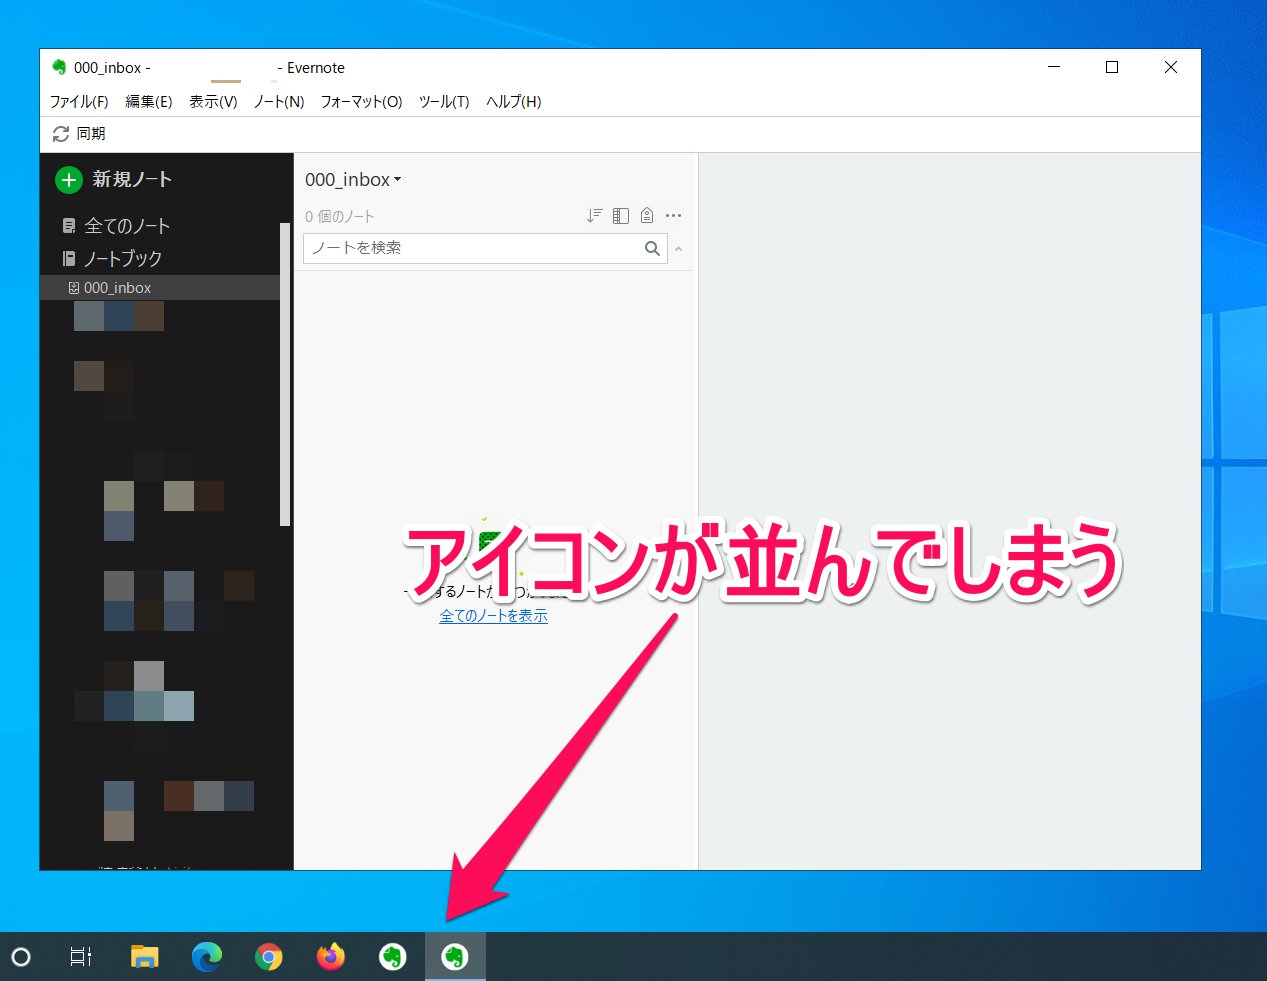Click the view options layout icon
The height and width of the screenshot is (981, 1267).
[620, 215]
